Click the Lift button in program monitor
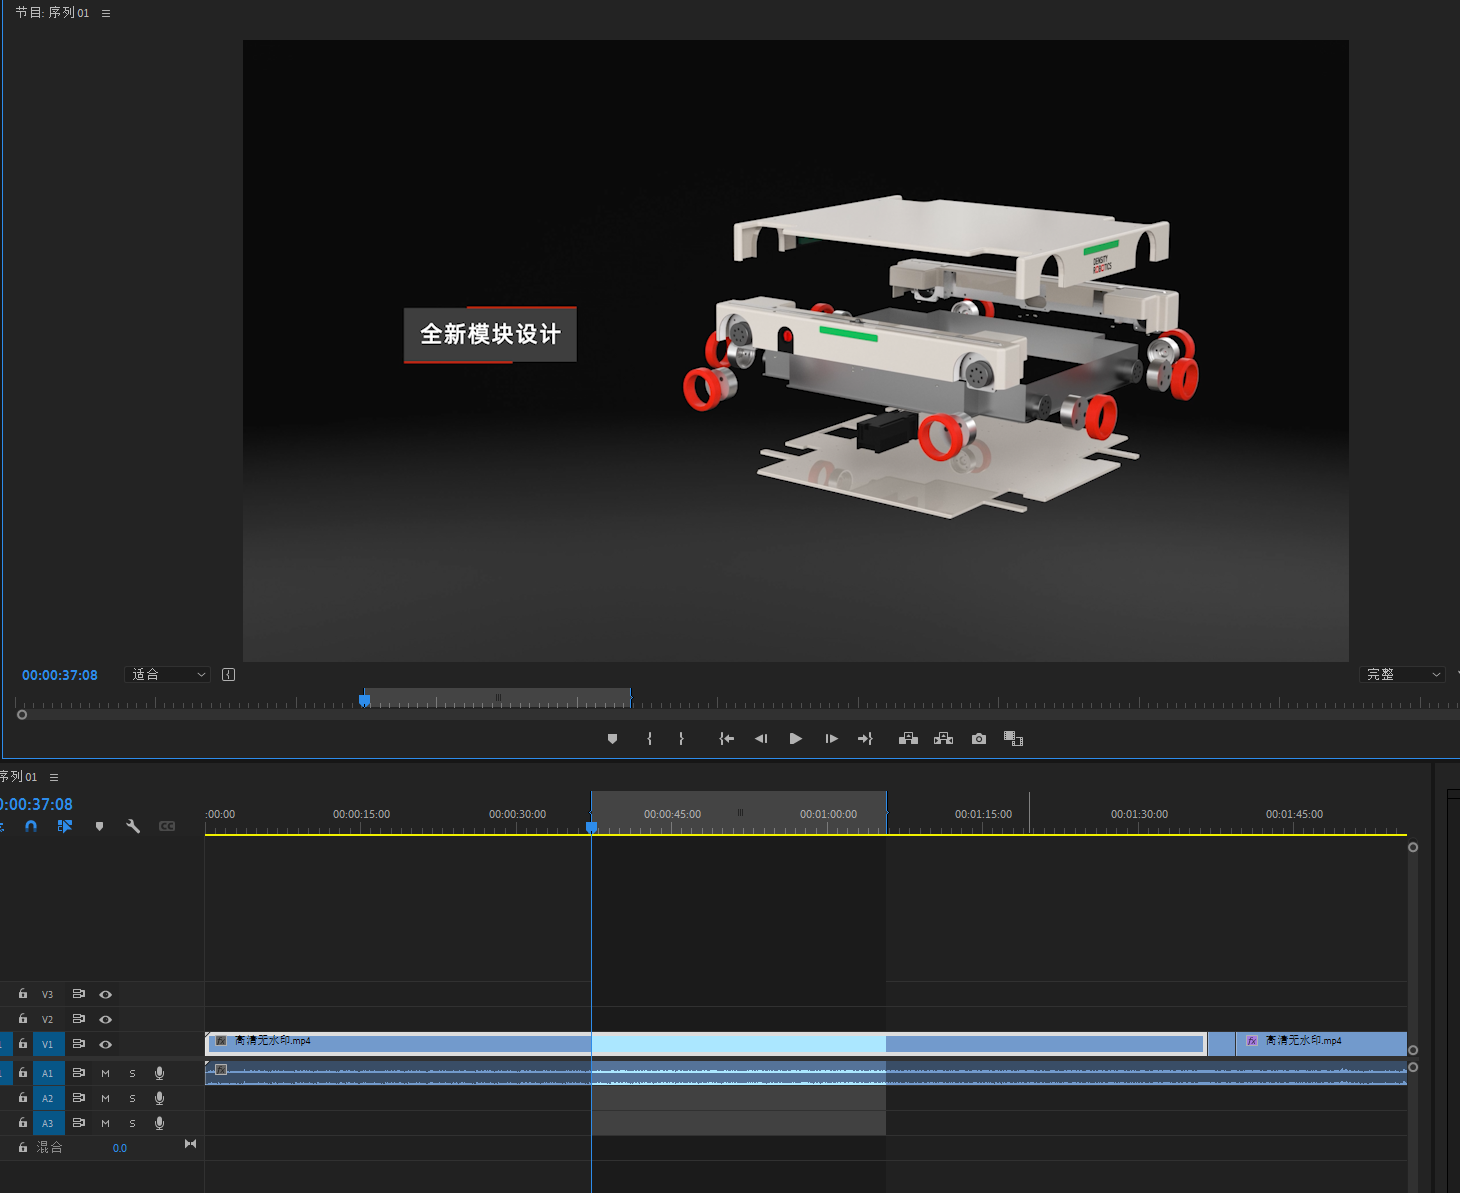 [908, 739]
